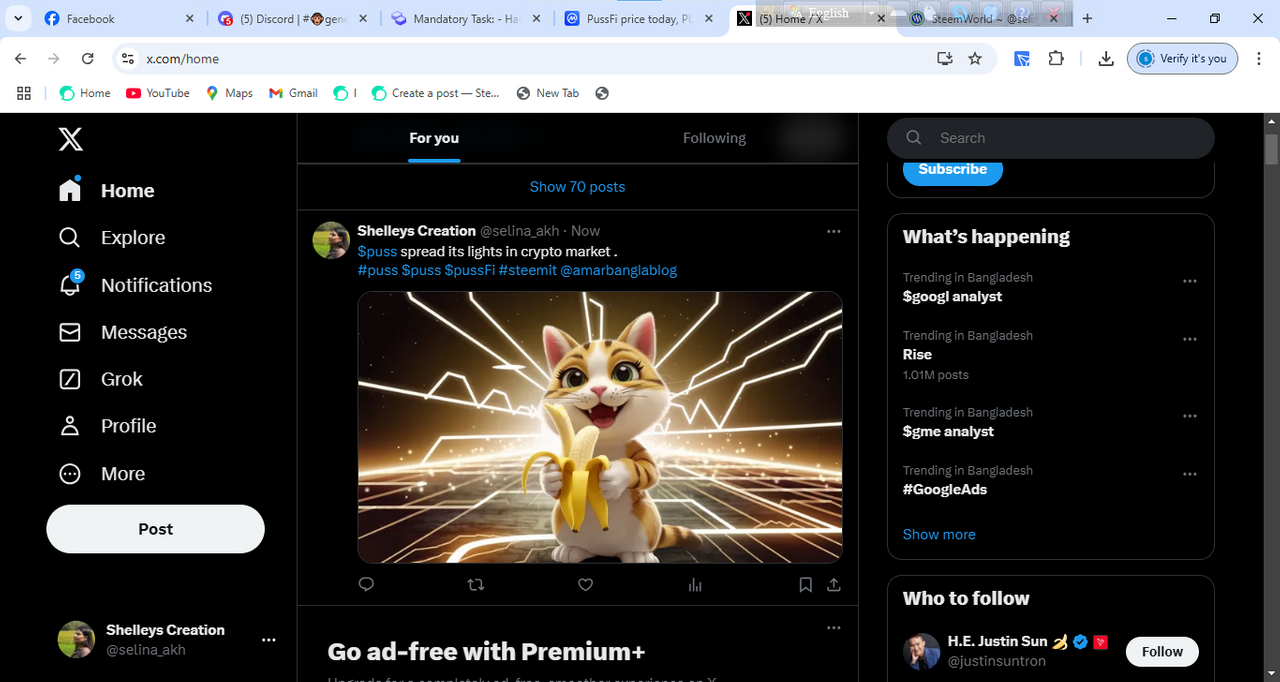Show 70 new posts
The height and width of the screenshot is (682, 1280).
[577, 187]
